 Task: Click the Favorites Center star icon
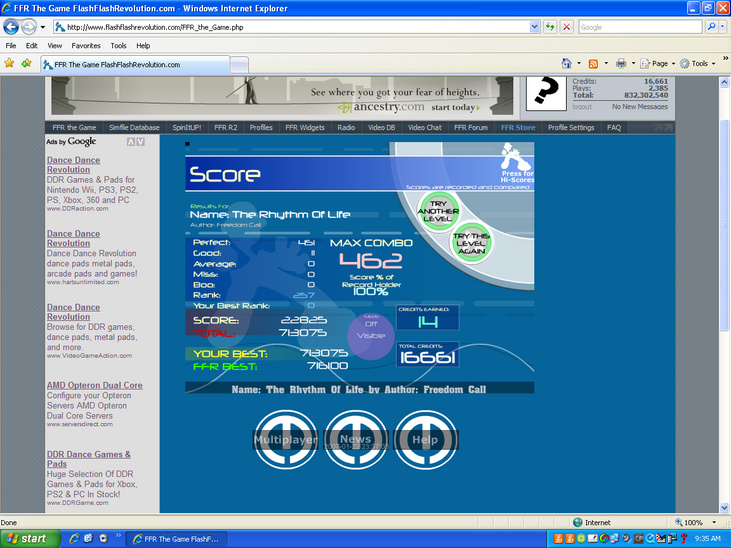(x=9, y=63)
